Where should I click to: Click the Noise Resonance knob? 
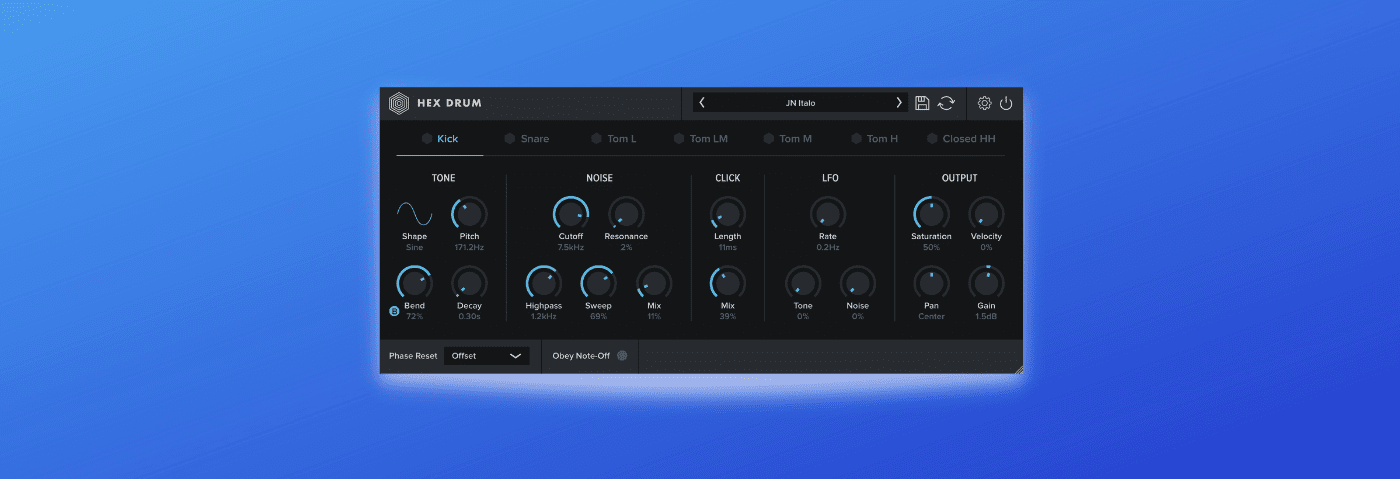pyautogui.click(x=626, y=213)
